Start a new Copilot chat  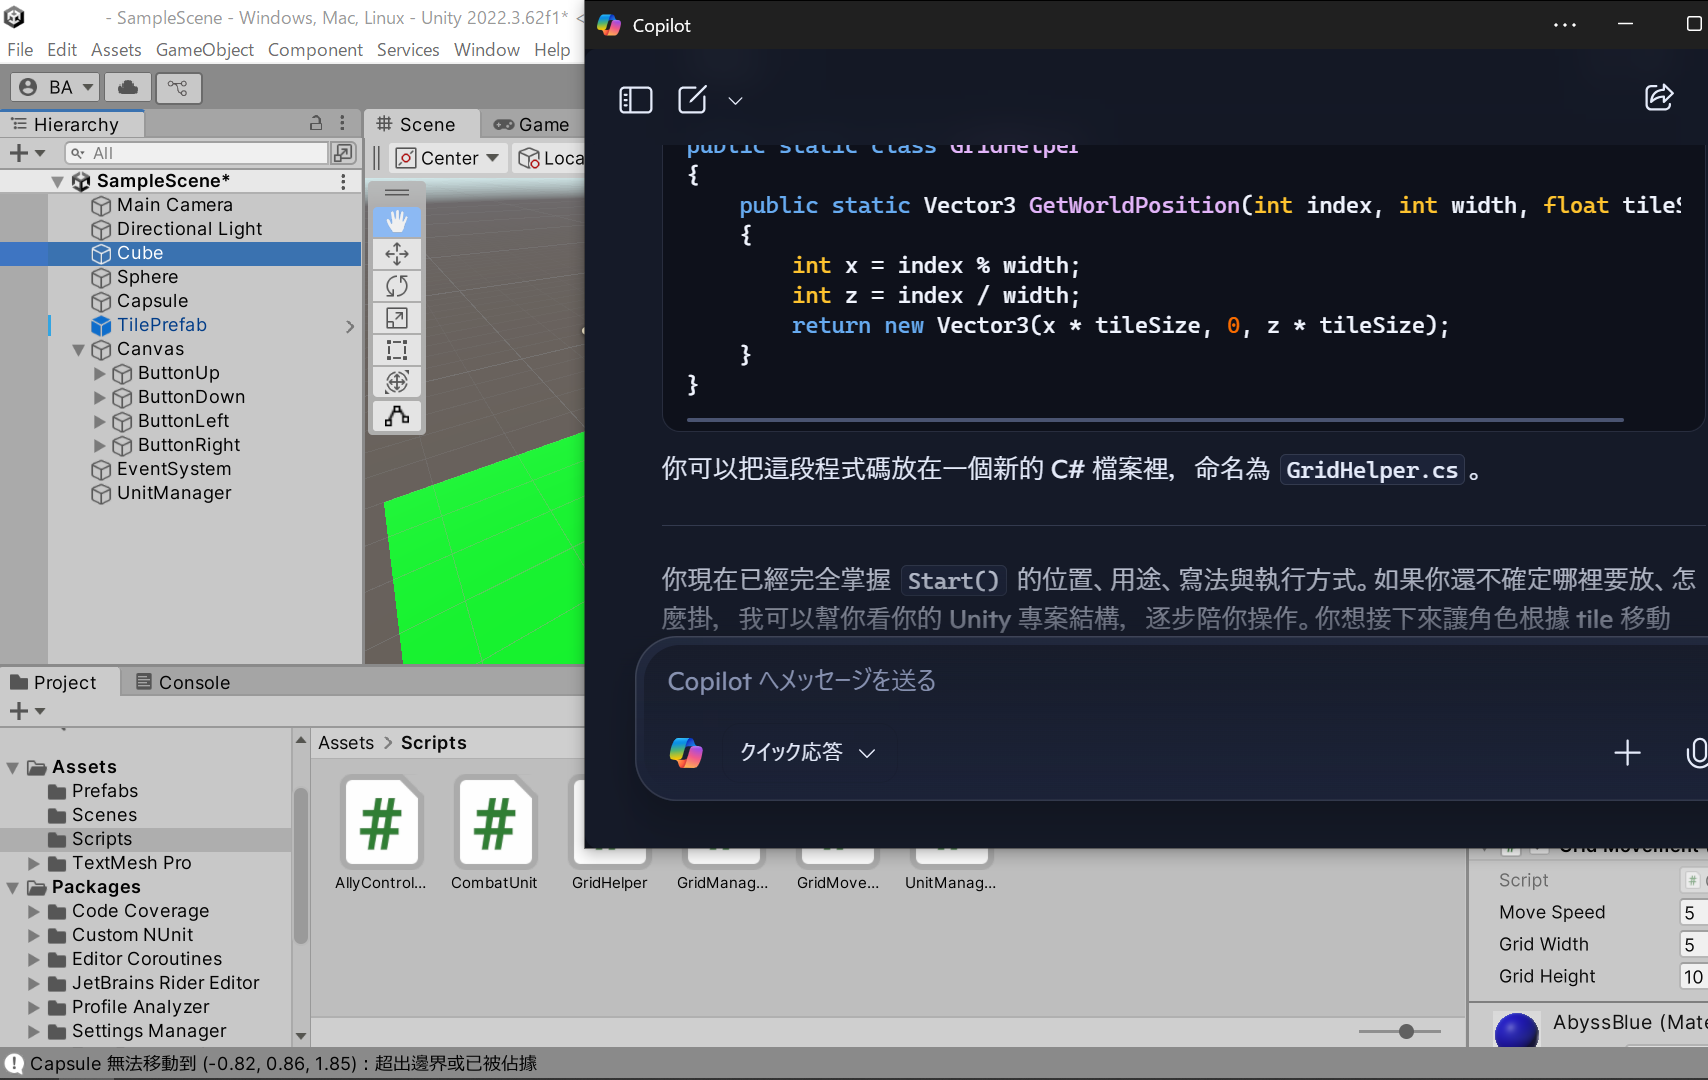(x=692, y=100)
